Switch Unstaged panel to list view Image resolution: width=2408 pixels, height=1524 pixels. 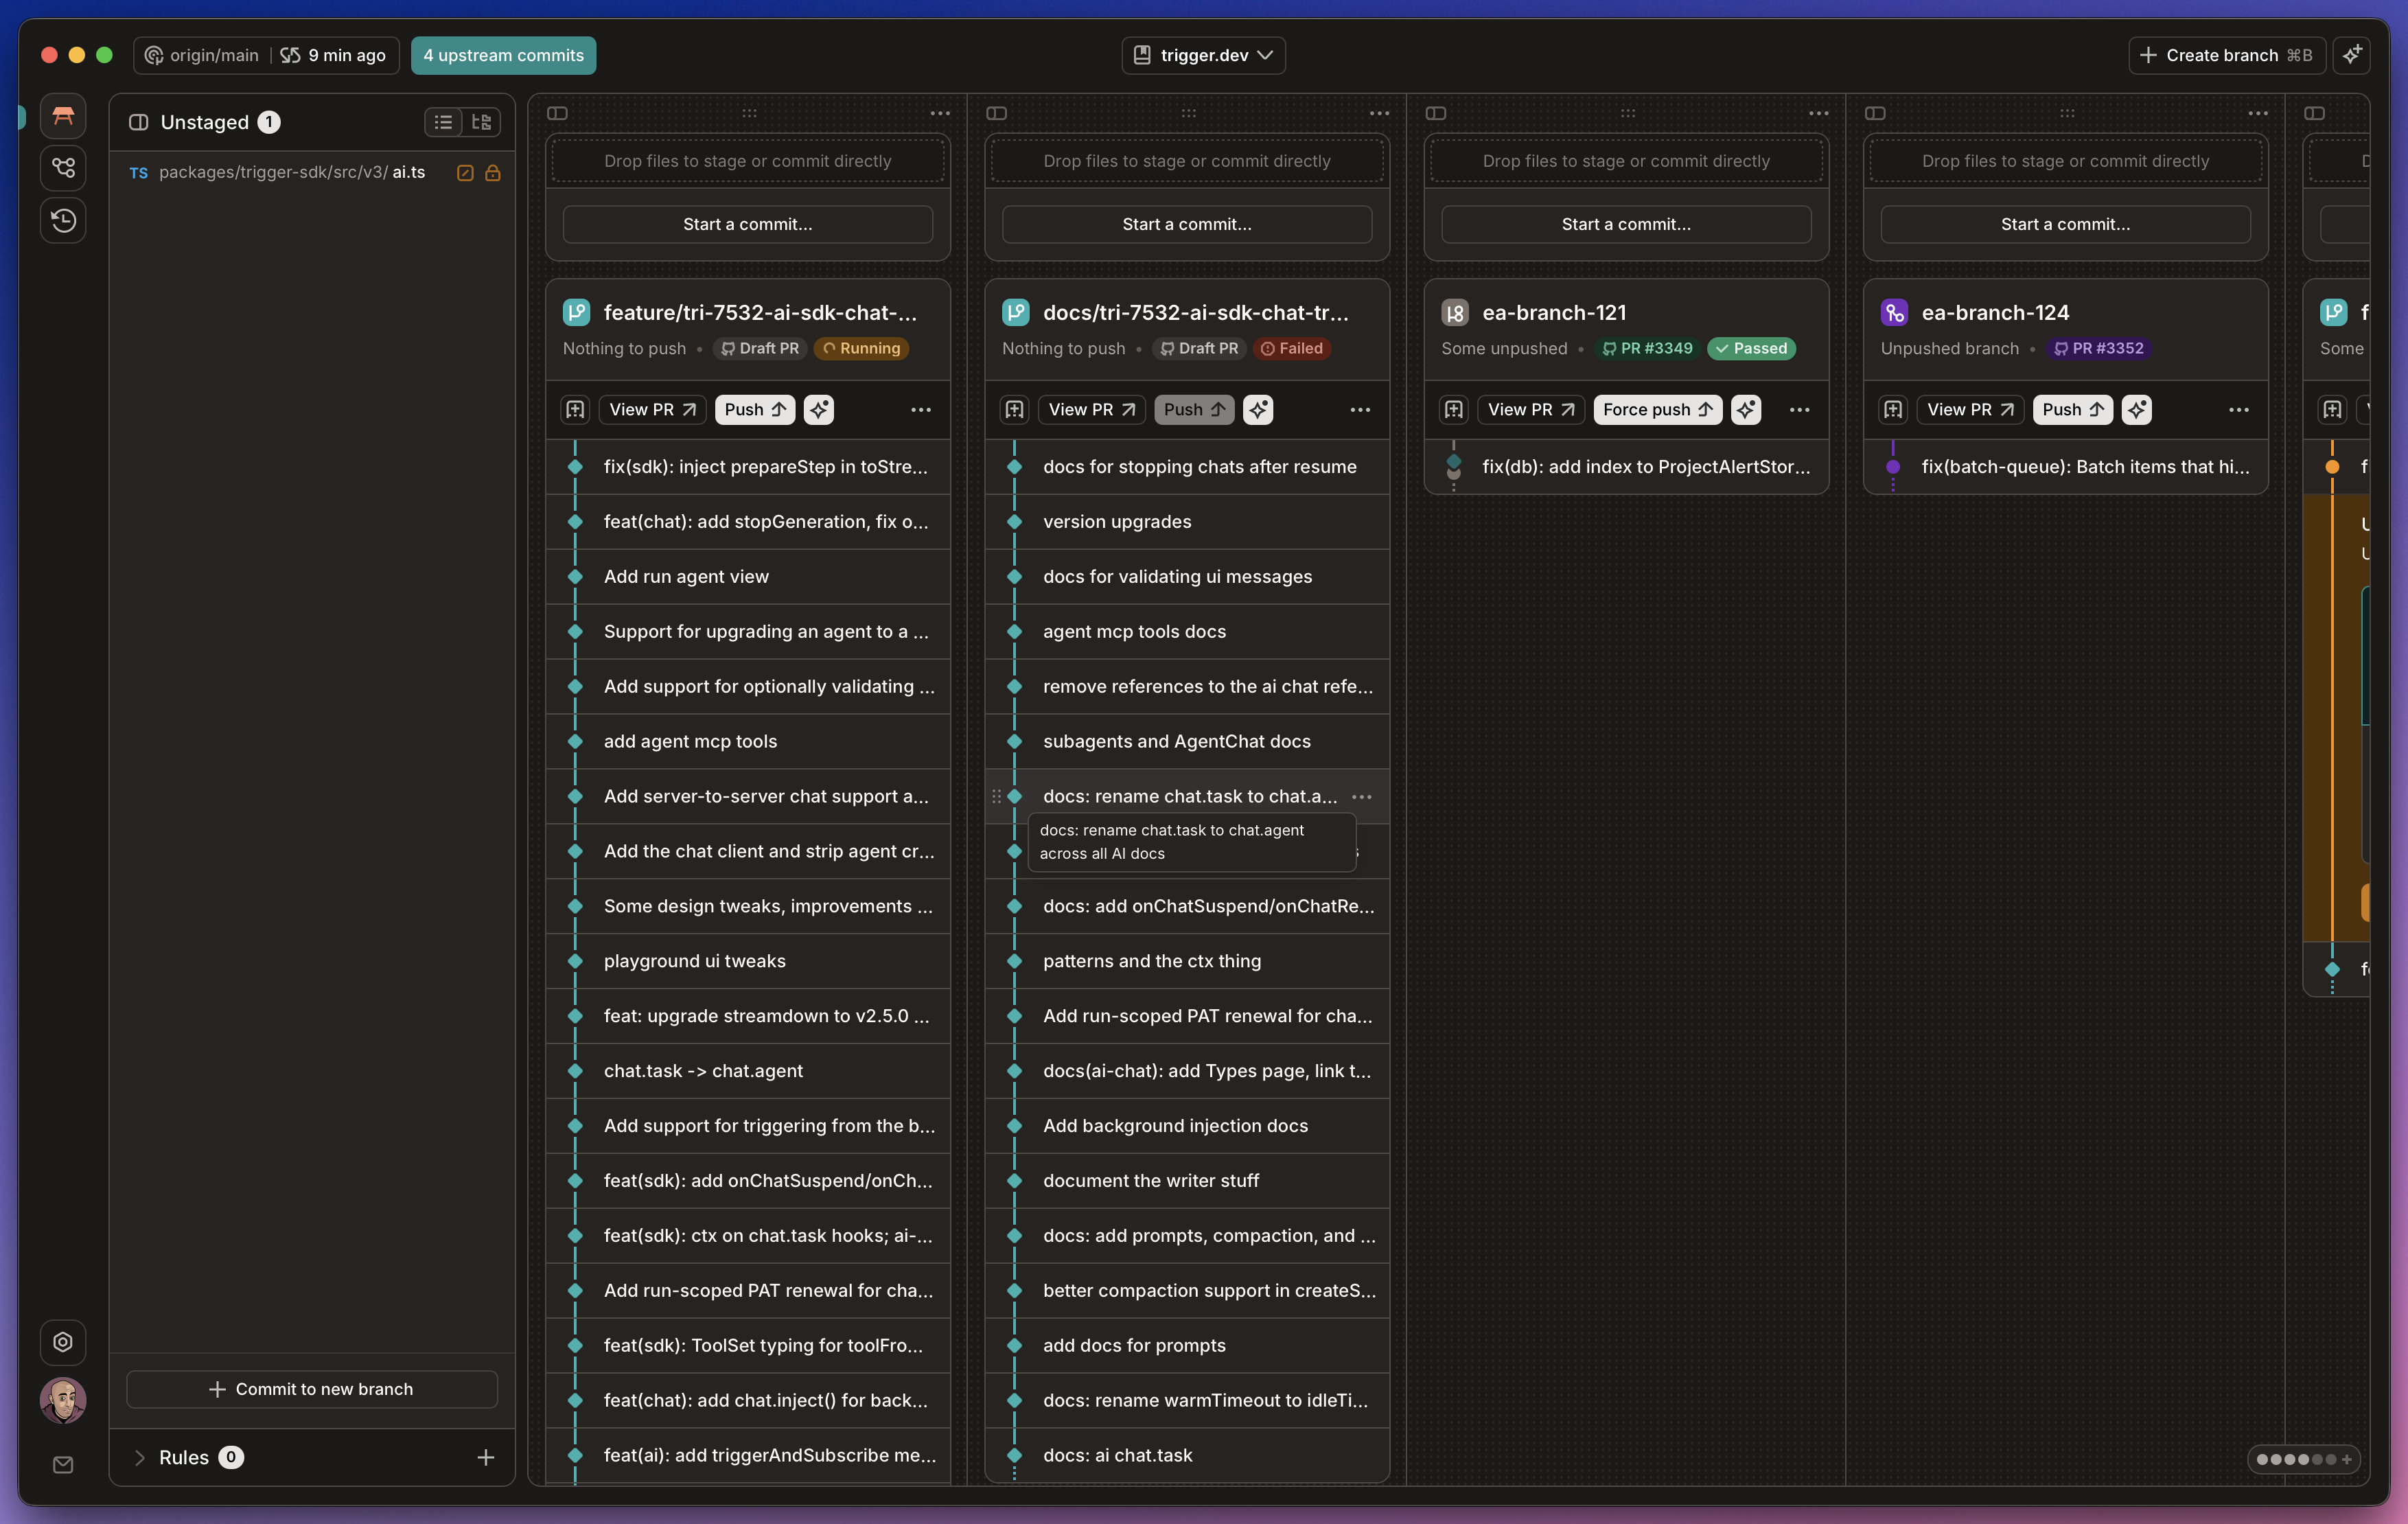[443, 121]
